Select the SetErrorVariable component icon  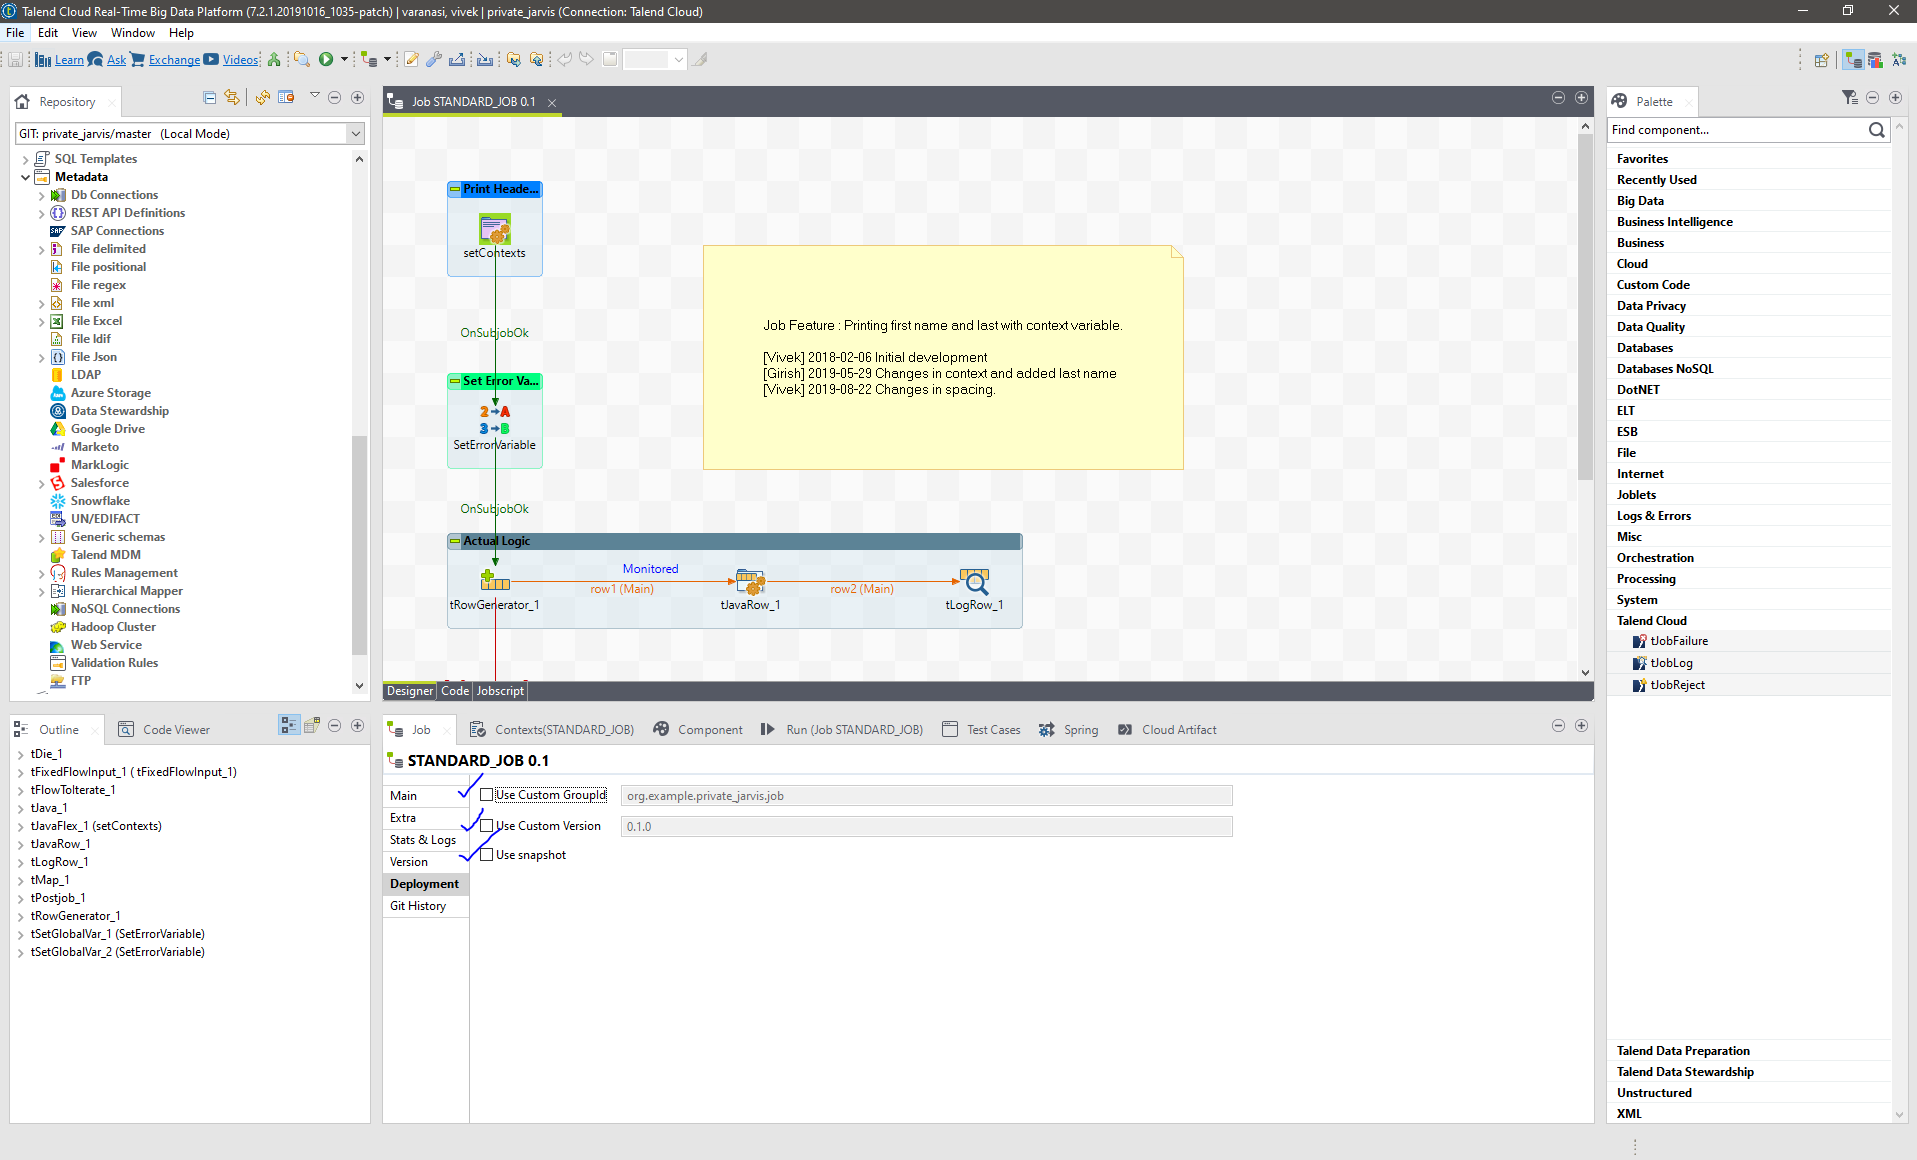pos(494,420)
